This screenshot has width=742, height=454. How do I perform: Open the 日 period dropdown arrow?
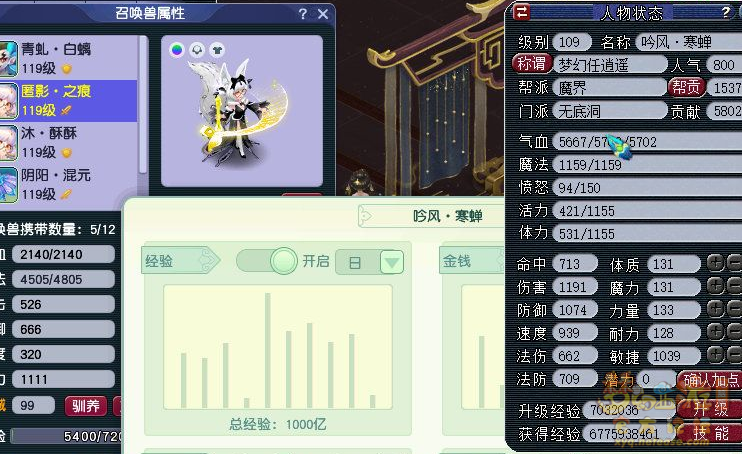coord(391,262)
